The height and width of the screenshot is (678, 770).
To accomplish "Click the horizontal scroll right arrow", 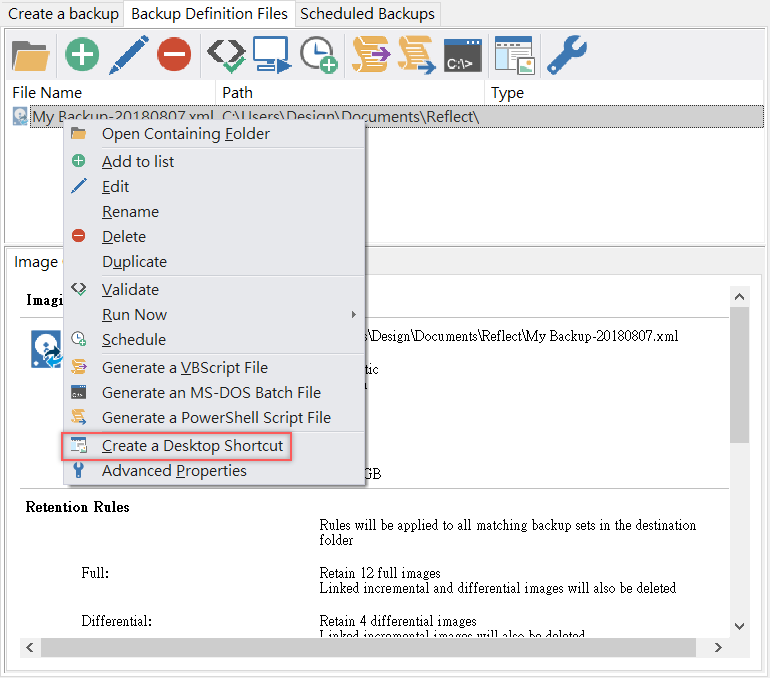I will point(718,648).
